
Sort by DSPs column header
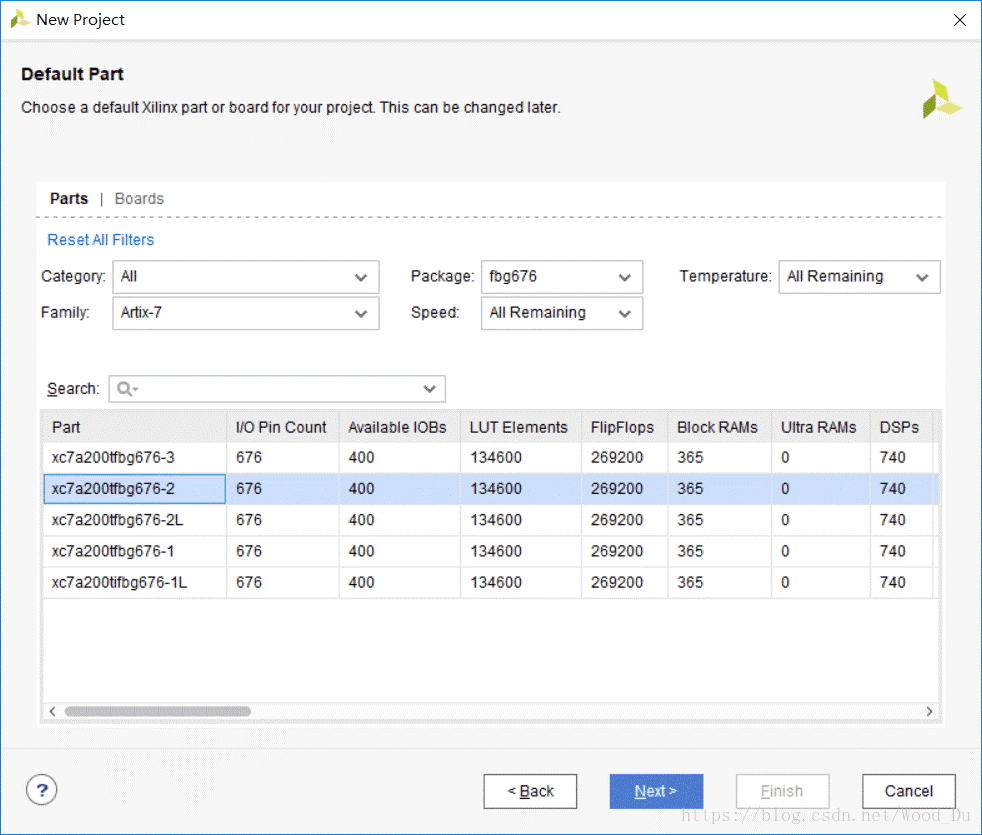901,427
